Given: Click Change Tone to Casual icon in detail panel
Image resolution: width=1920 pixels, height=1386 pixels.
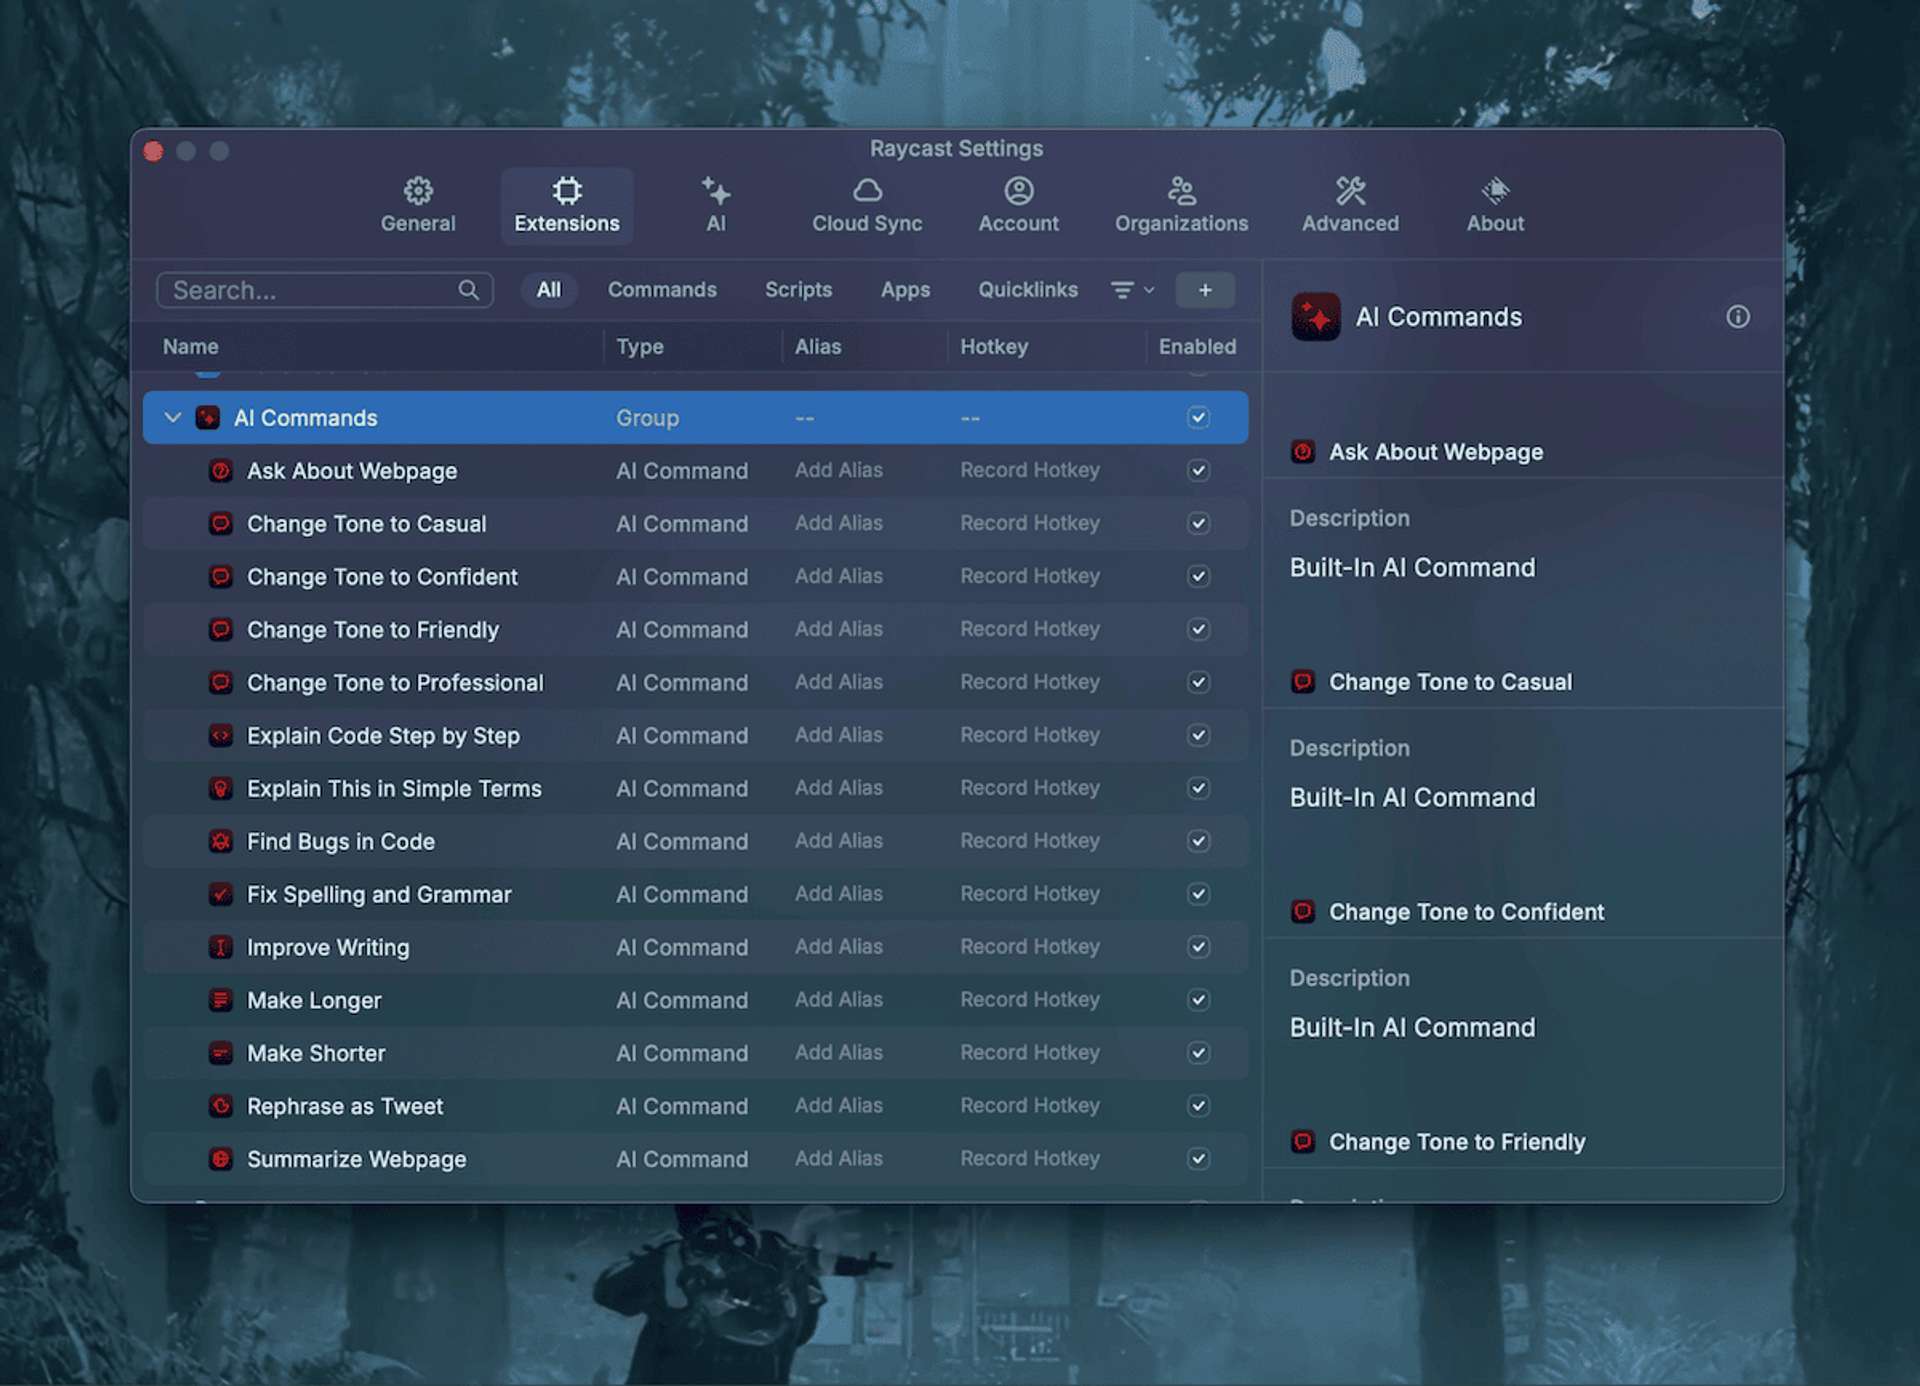Looking at the screenshot, I should coord(1303,682).
